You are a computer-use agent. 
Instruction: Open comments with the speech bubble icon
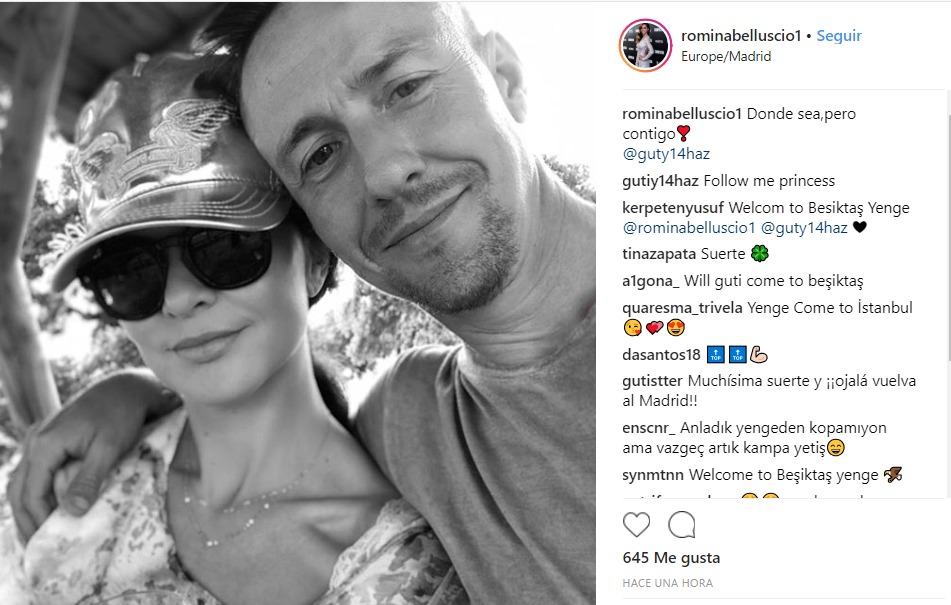[x=682, y=525]
